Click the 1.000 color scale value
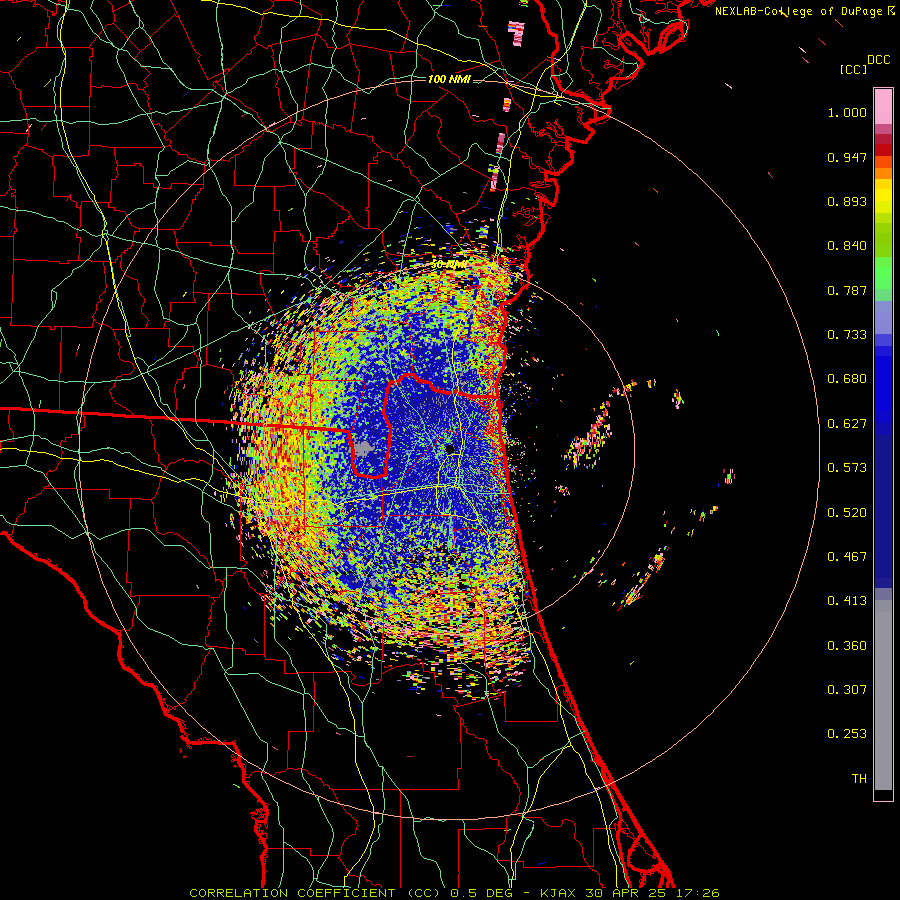 pyautogui.click(x=847, y=112)
